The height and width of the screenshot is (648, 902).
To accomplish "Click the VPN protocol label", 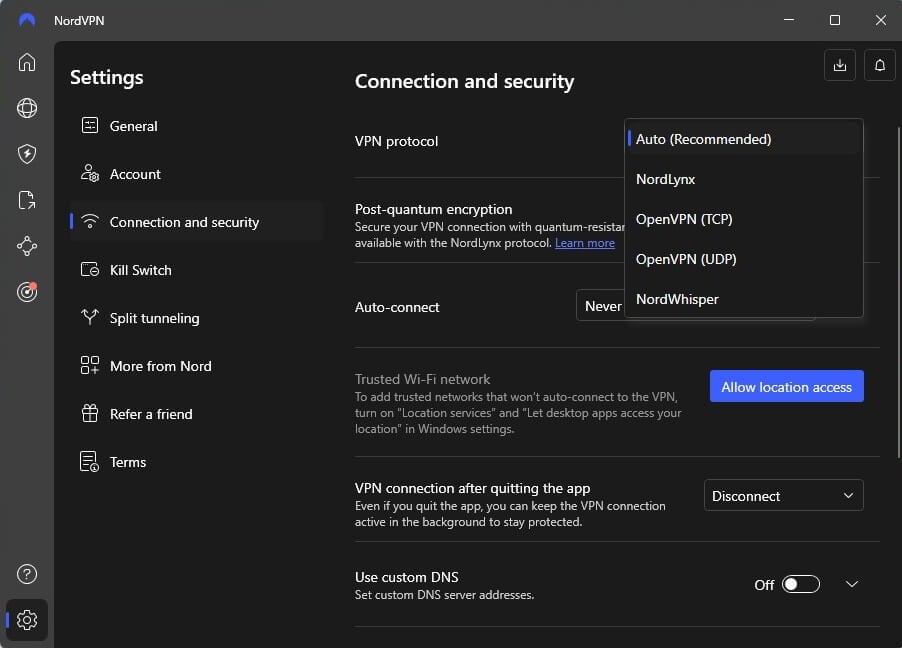I will click(396, 141).
